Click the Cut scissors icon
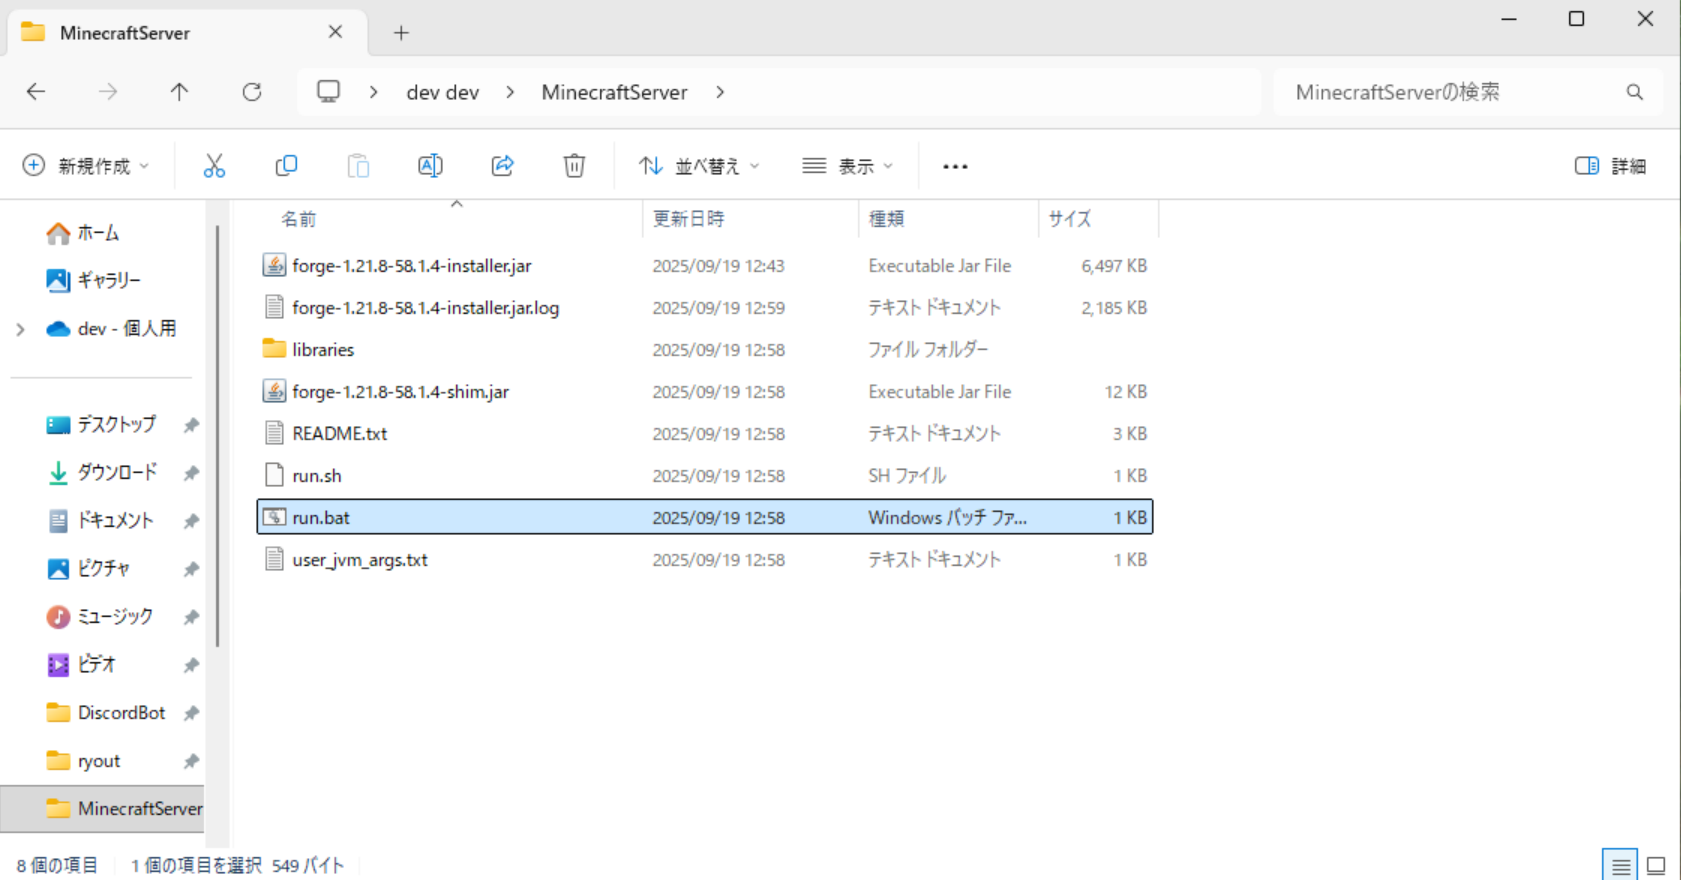 tap(214, 166)
